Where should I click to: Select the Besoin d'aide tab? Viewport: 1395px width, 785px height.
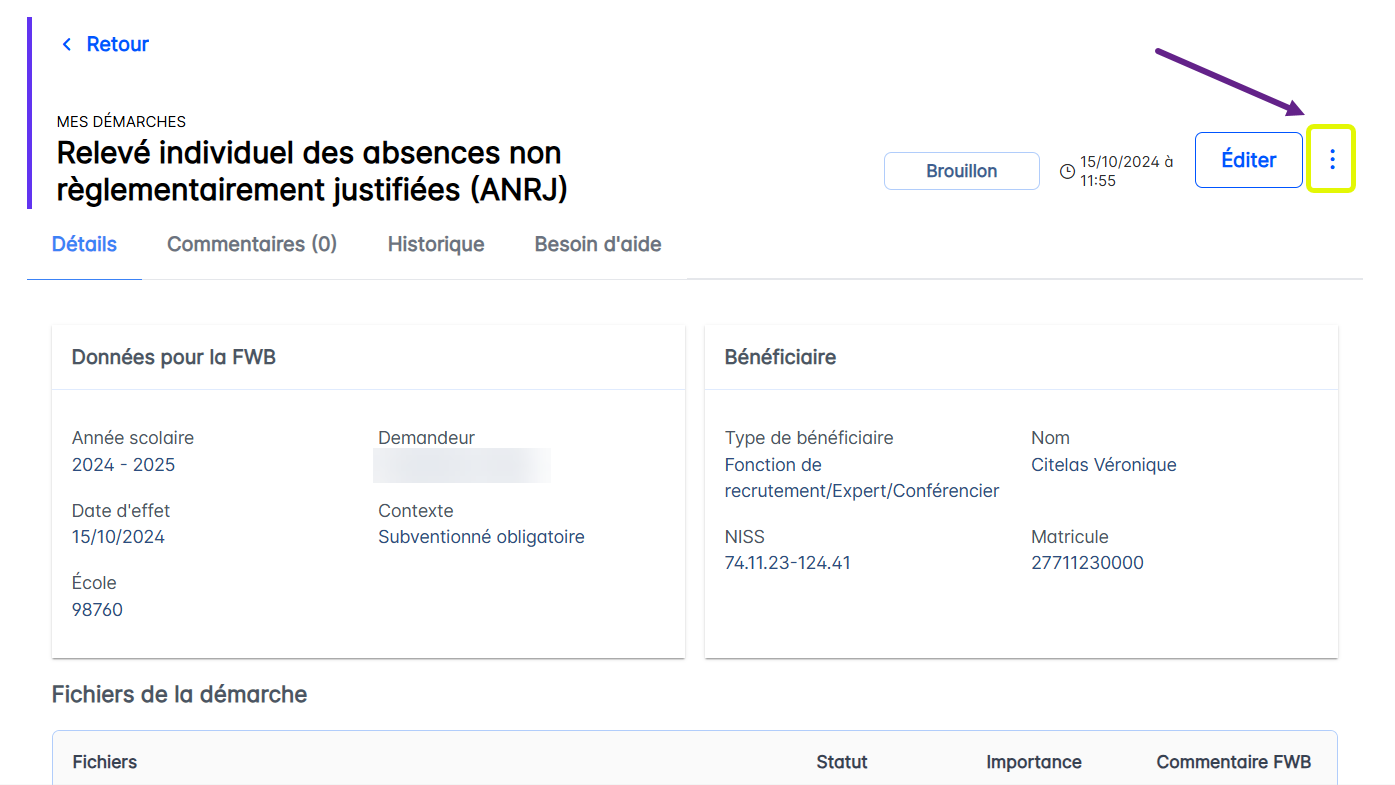598,244
